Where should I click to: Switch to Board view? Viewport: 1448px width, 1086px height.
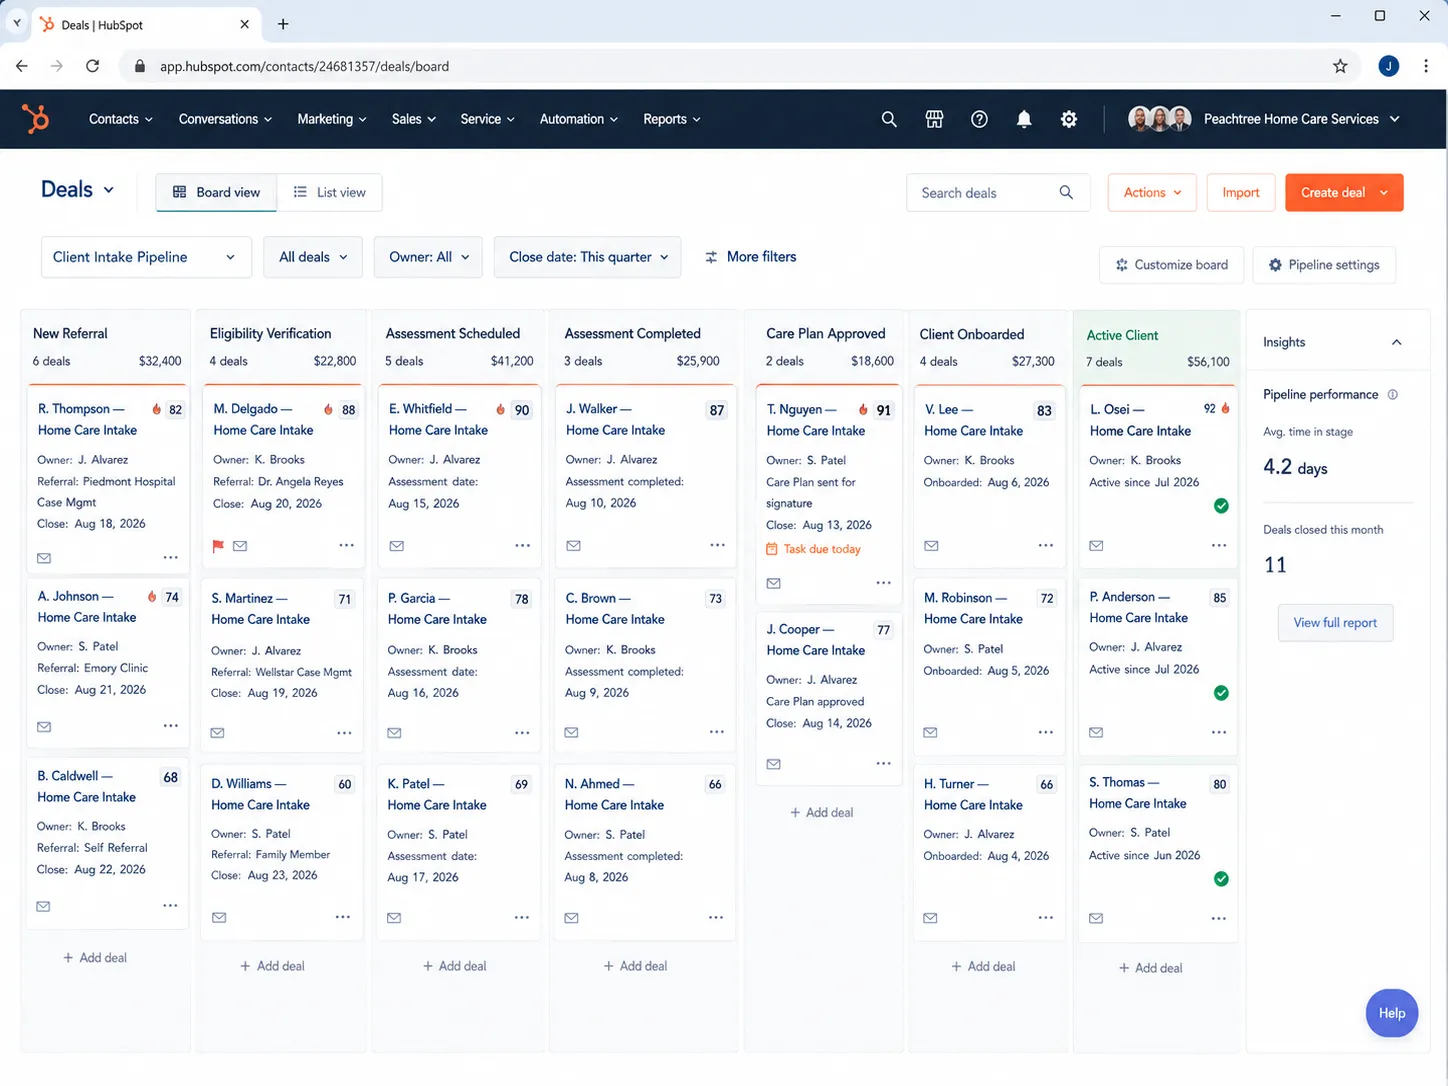pyautogui.click(x=216, y=193)
